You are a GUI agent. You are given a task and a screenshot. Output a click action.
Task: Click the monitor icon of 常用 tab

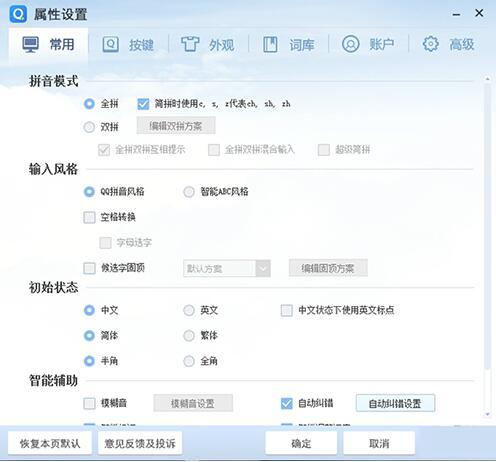(x=31, y=44)
